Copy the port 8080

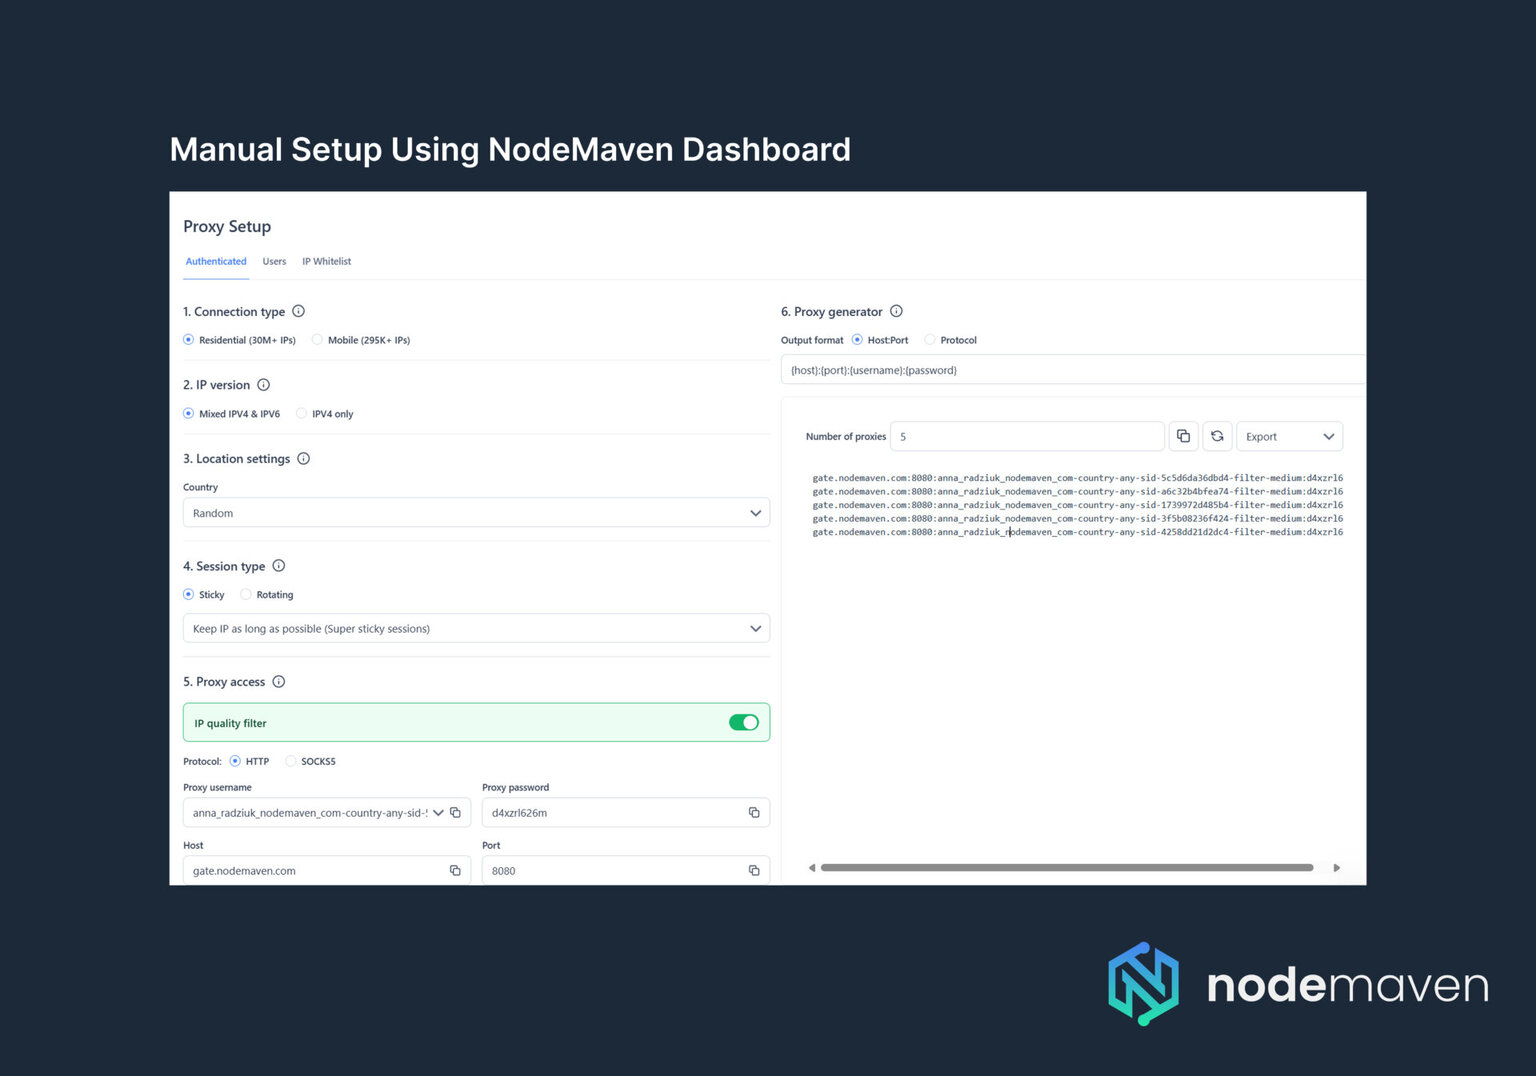(754, 870)
